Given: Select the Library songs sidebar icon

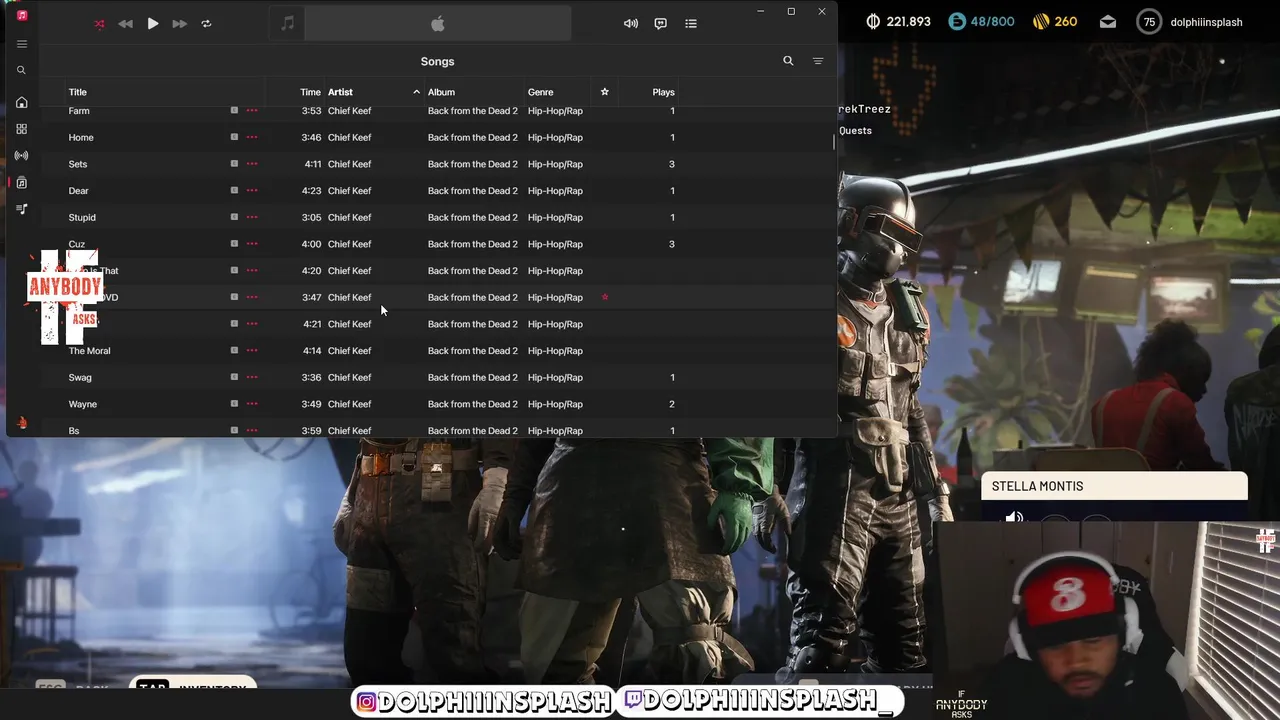Looking at the screenshot, I should 21,182.
